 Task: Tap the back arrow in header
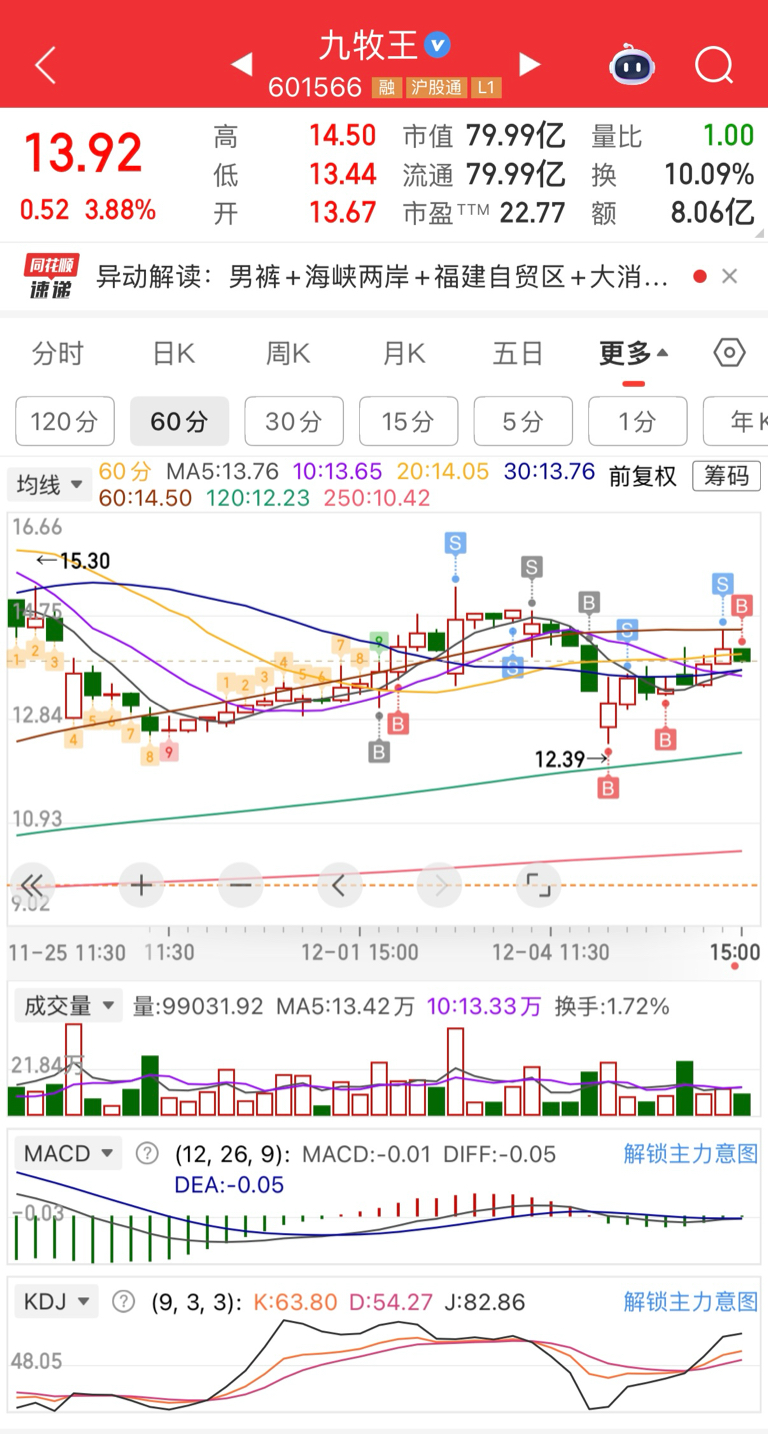point(45,66)
